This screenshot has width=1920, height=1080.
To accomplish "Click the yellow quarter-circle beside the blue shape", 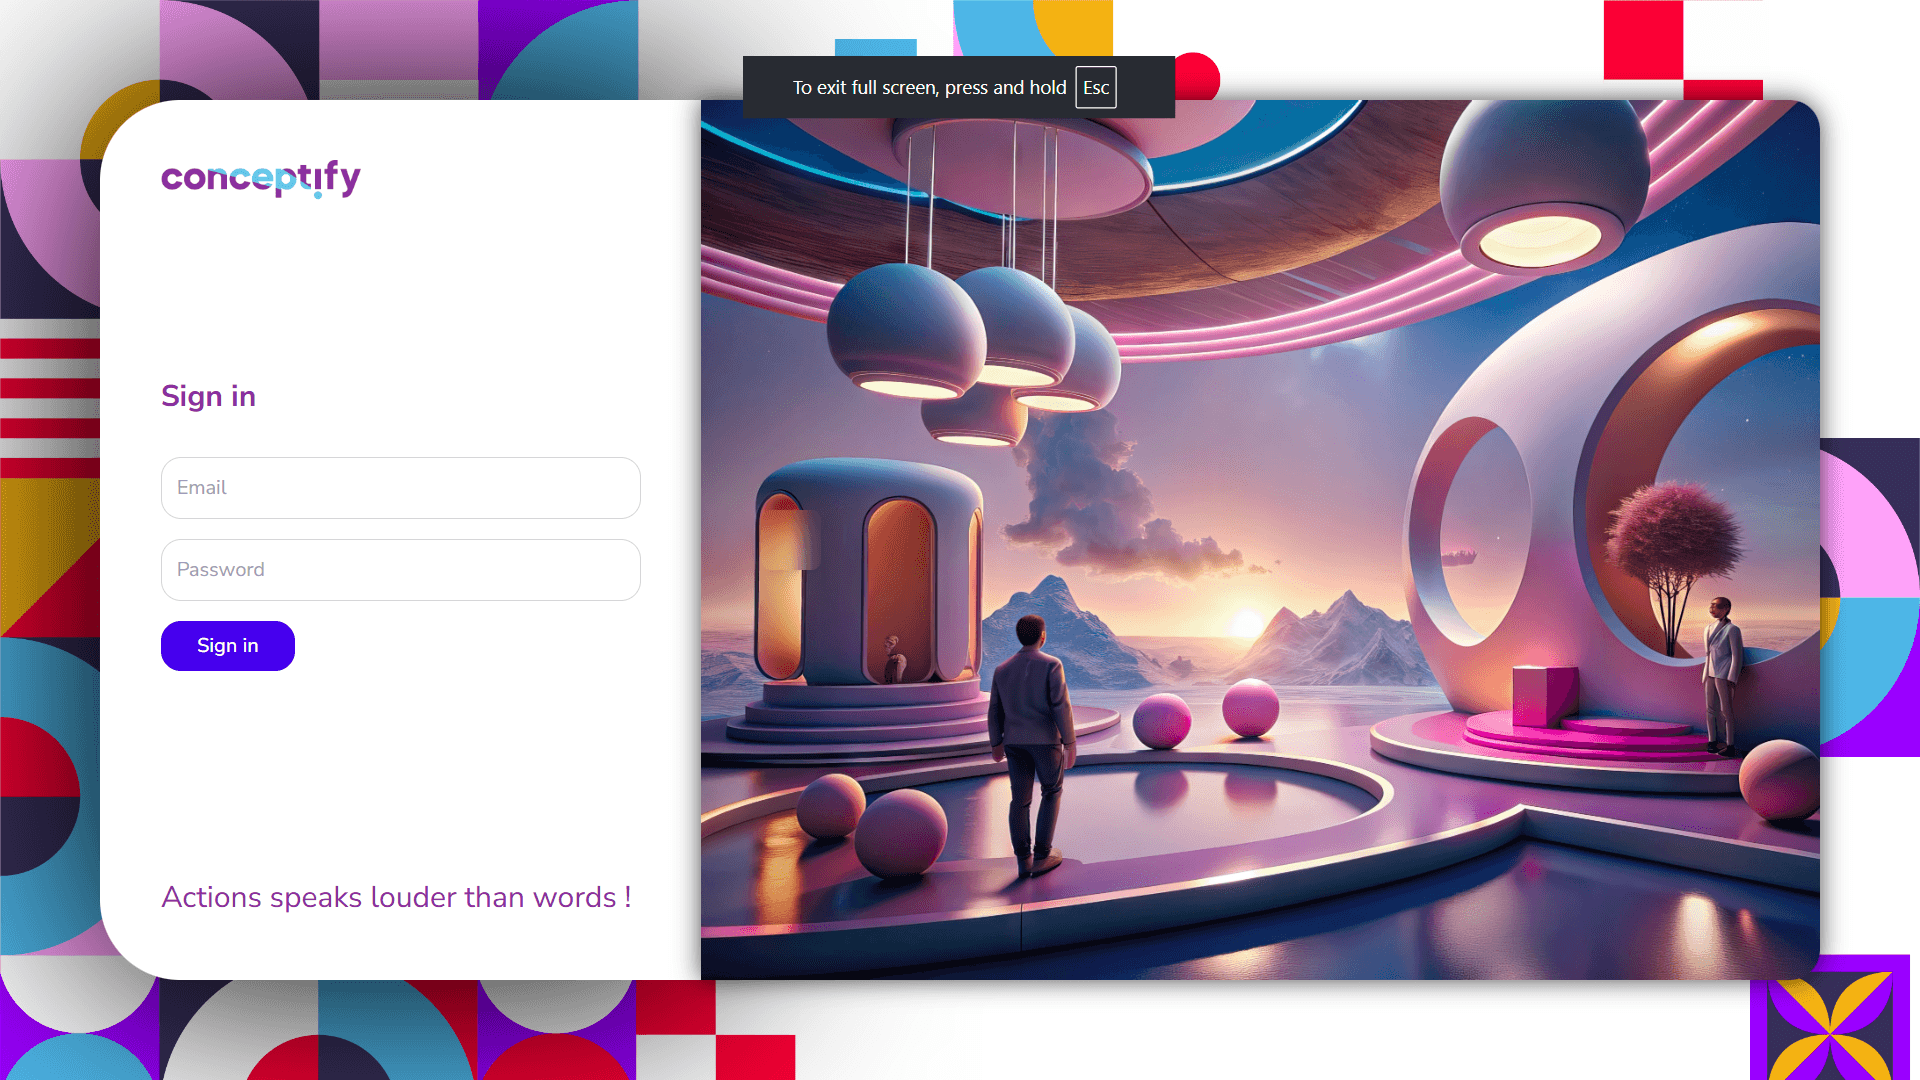I will click(1078, 28).
